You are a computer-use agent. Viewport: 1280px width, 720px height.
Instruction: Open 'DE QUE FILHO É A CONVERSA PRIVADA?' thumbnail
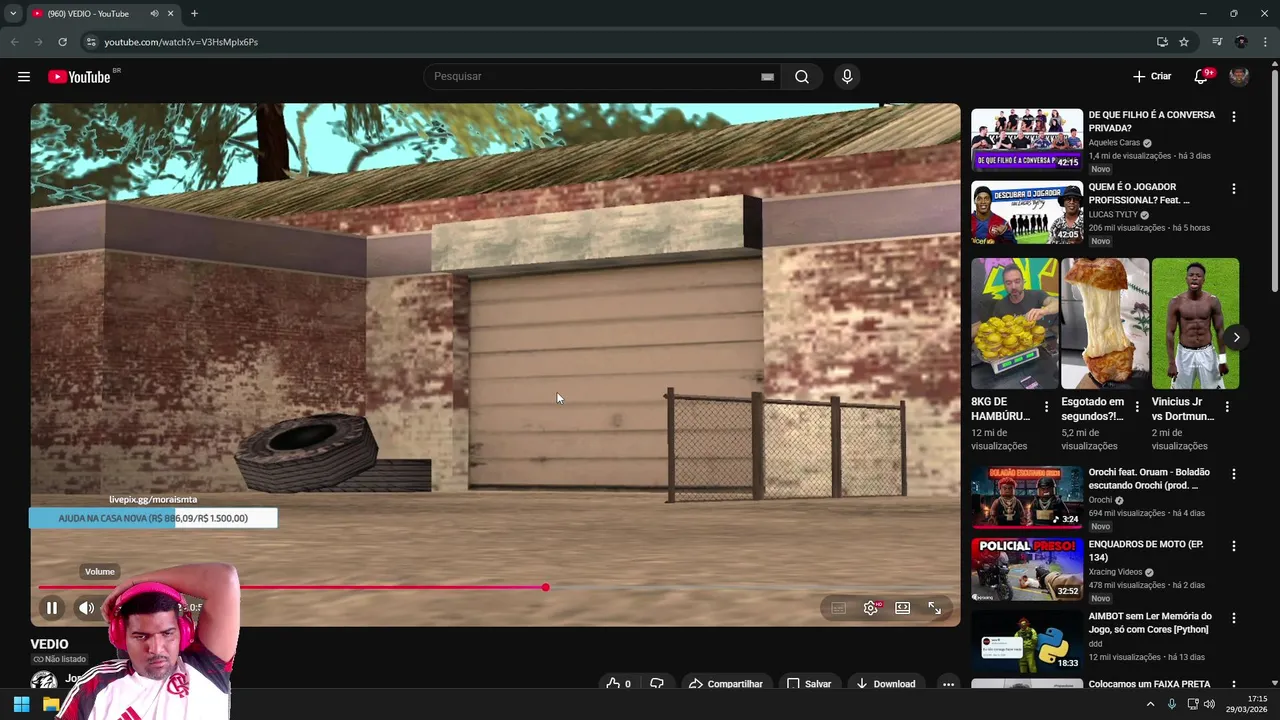click(1027, 140)
